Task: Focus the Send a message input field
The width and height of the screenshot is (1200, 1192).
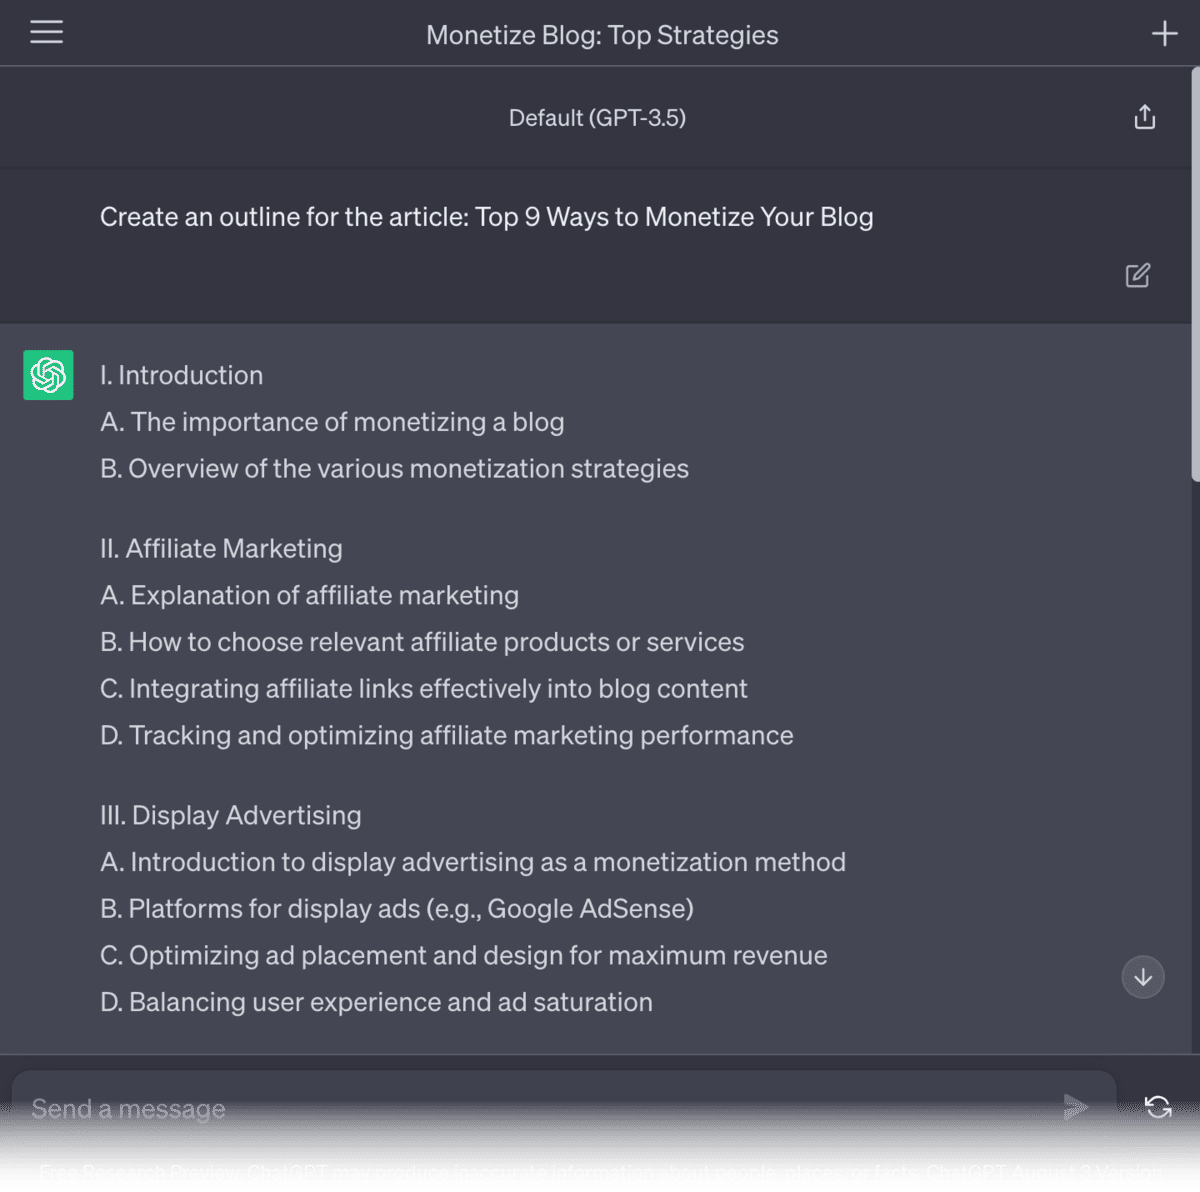Action: (x=400, y=1108)
